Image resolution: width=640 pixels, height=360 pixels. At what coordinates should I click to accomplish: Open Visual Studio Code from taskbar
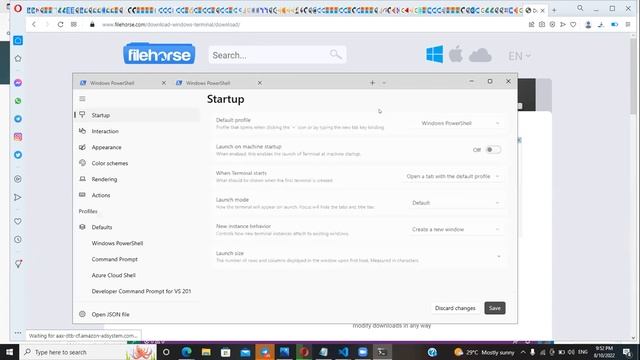(343, 352)
